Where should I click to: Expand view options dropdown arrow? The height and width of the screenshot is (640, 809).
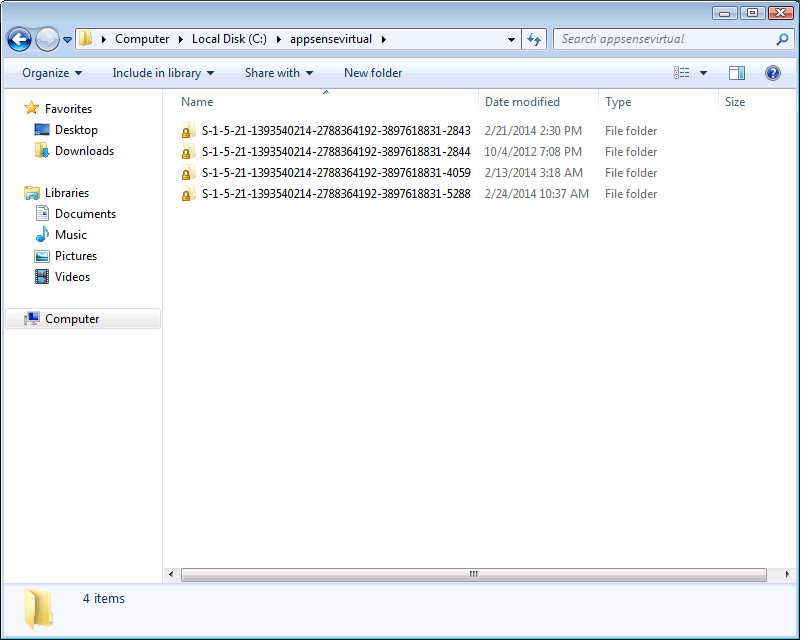click(x=703, y=73)
